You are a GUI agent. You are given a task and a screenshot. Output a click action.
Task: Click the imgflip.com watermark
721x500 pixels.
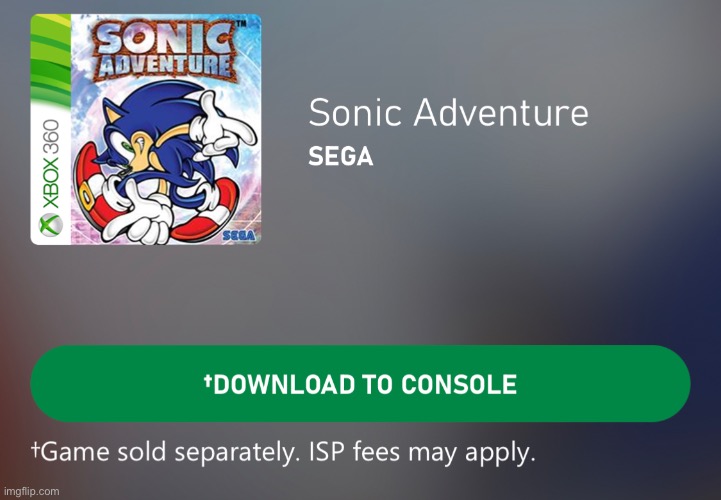point(31,491)
